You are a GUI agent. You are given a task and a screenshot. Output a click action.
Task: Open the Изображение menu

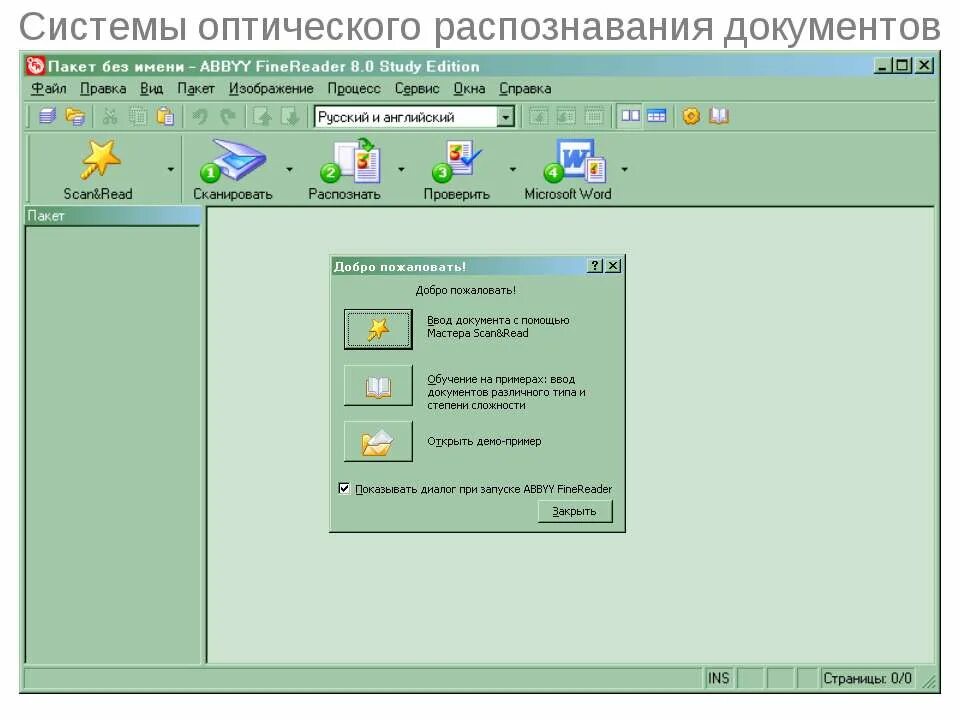(271, 89)
